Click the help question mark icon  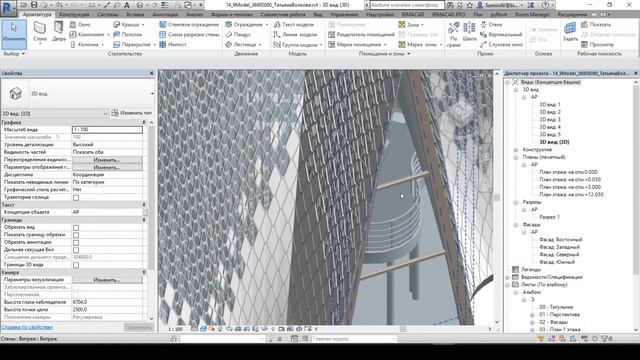pos(546,5)
